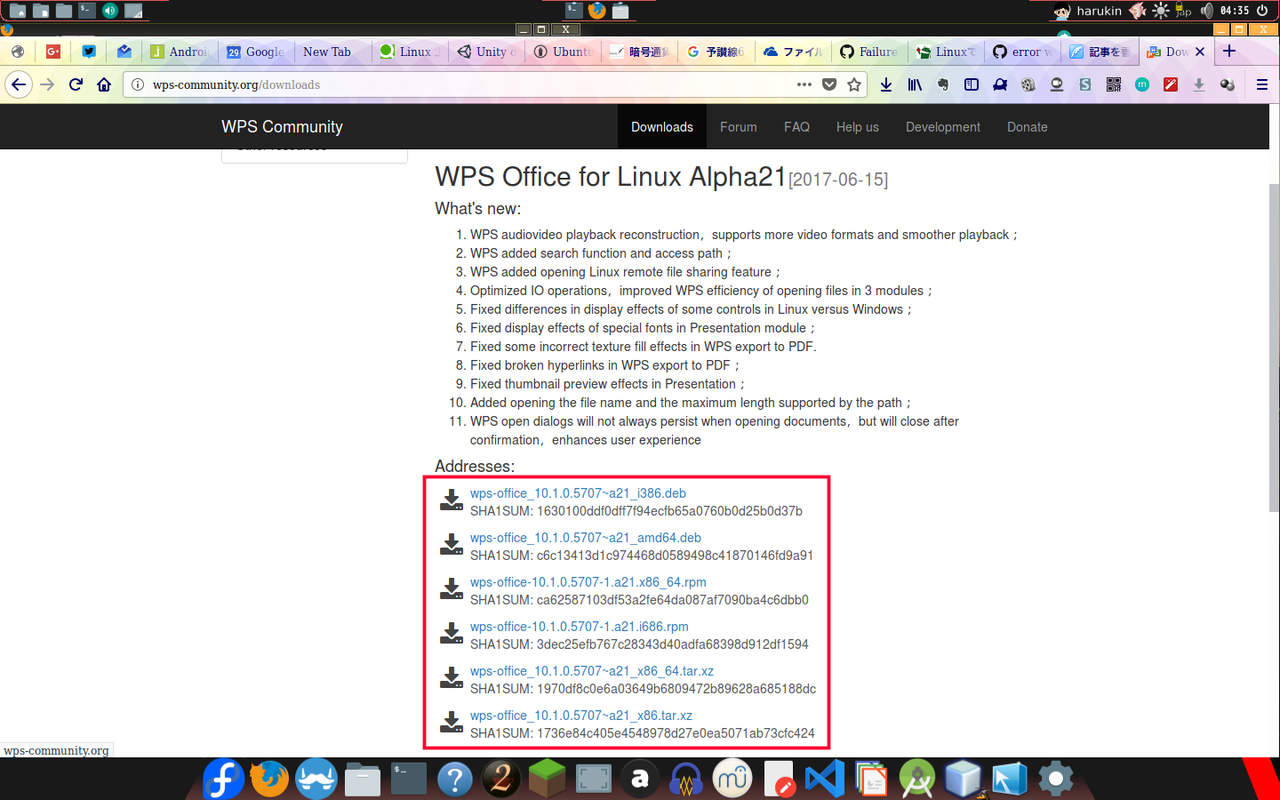This screenshot has height=800, width=1280.
Task: Switch to the pinned Twitter tab
Action: [89, 52]
